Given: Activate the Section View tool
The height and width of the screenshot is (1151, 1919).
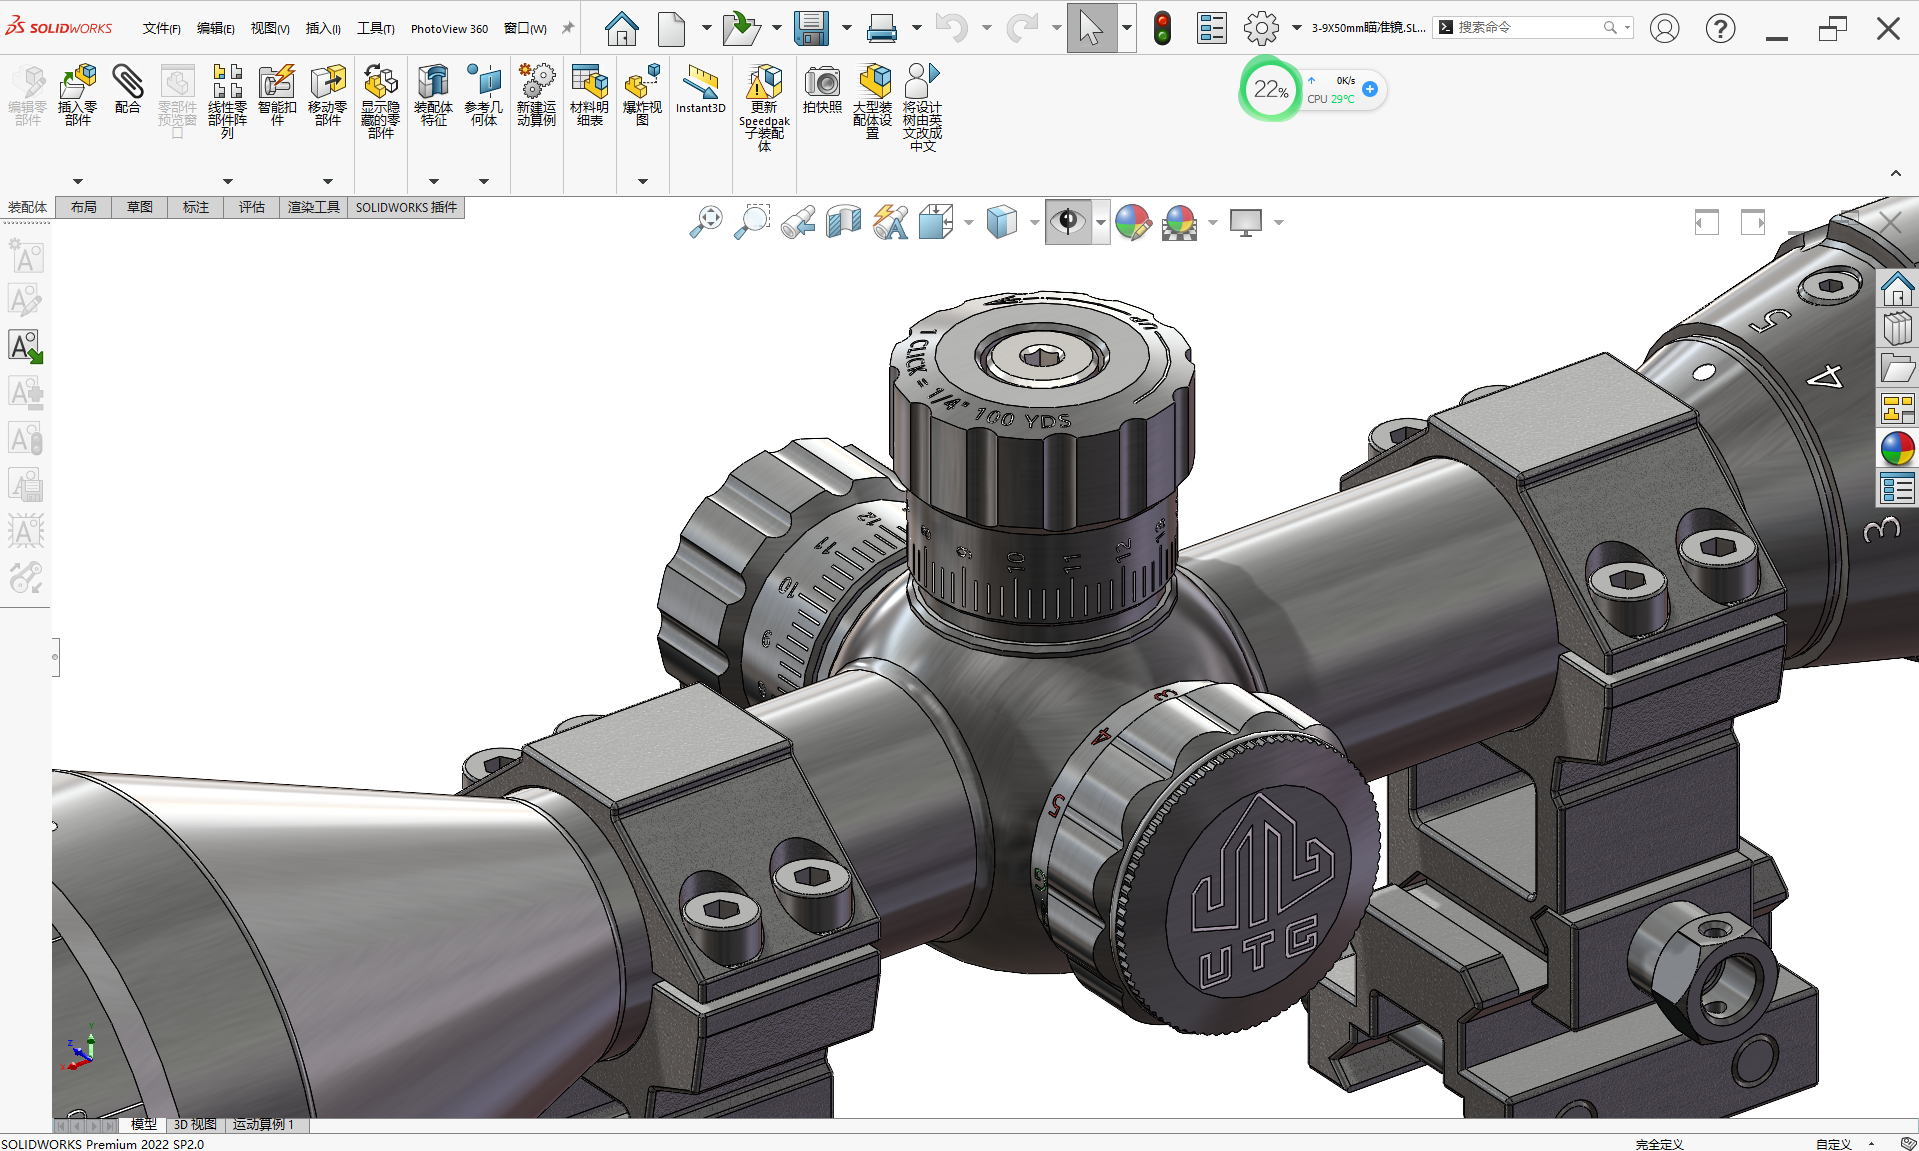Looking at the screenshot, I should coord(844,222).
